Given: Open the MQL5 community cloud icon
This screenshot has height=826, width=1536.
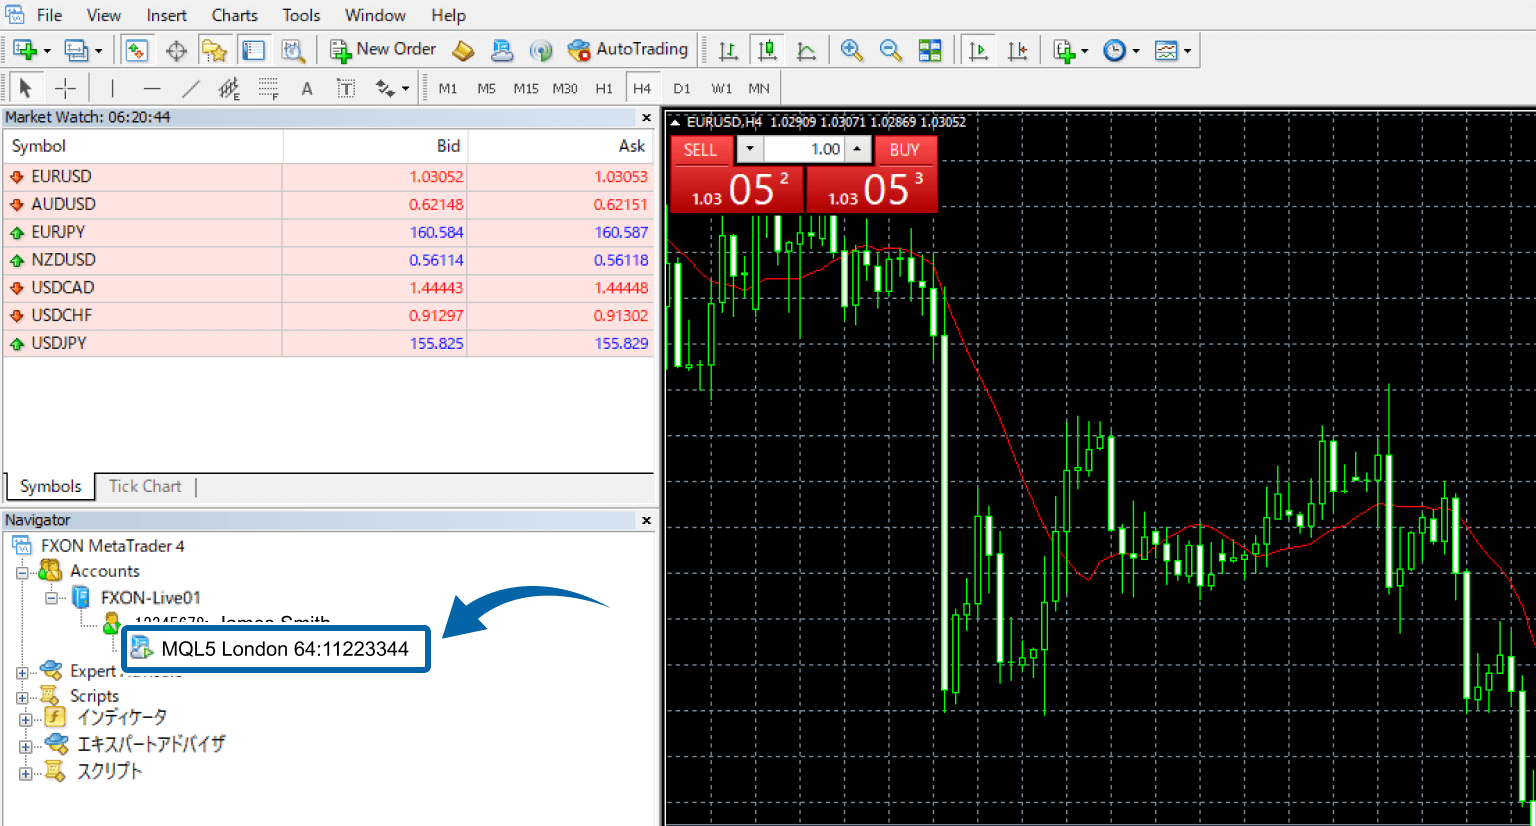Looking at the screenshot, I should (x=502, y=50).
